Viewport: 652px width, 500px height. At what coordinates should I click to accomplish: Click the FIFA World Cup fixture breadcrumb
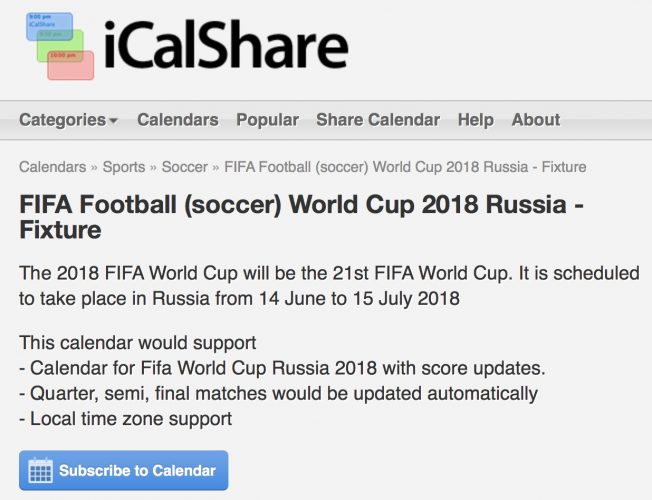tap(405, 167)
